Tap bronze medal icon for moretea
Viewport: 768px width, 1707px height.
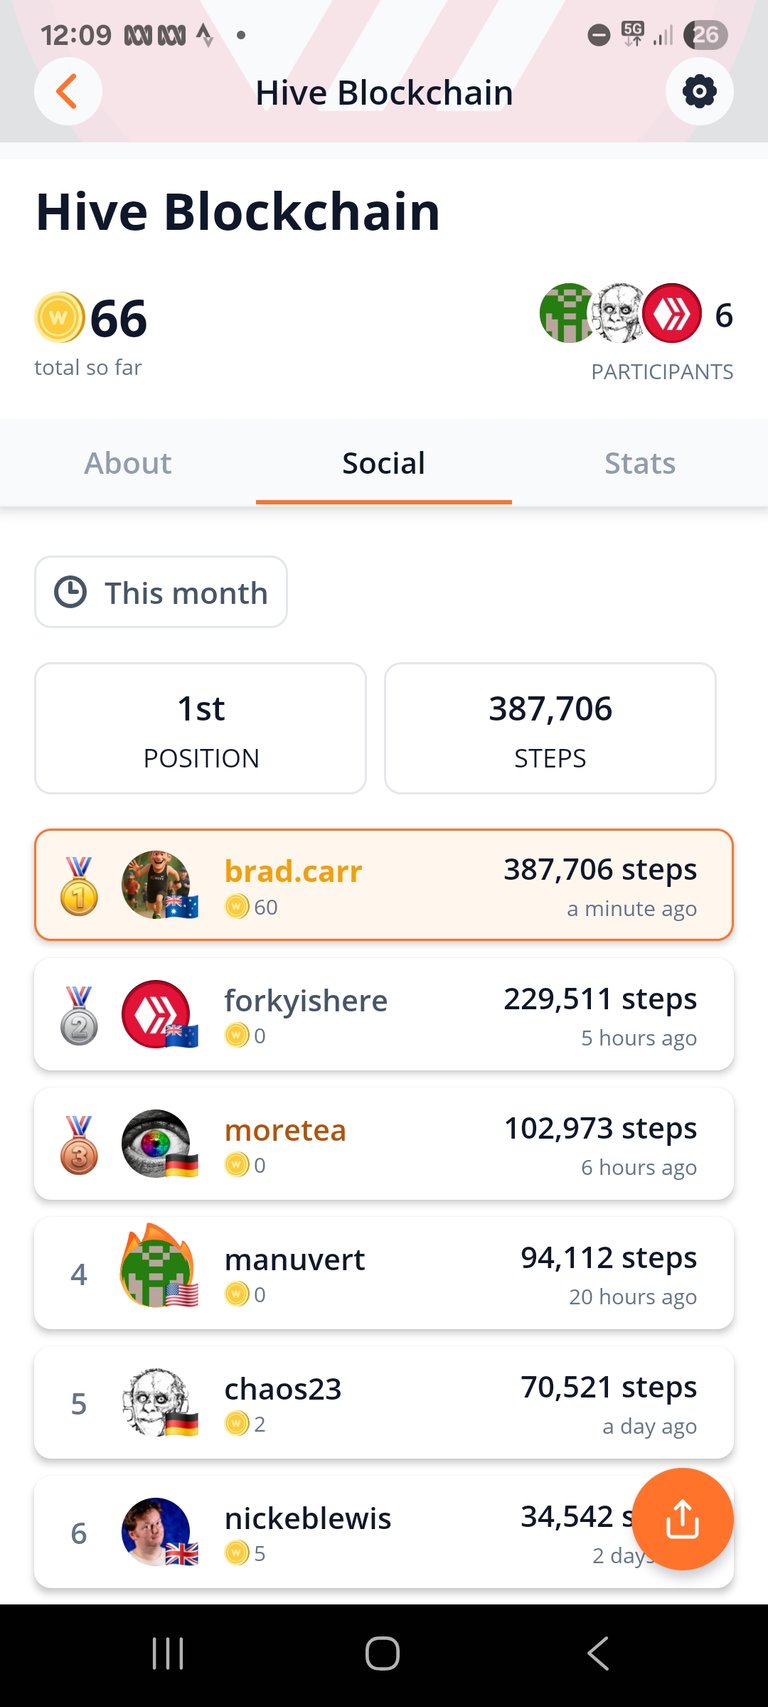tap(79, 1144)
